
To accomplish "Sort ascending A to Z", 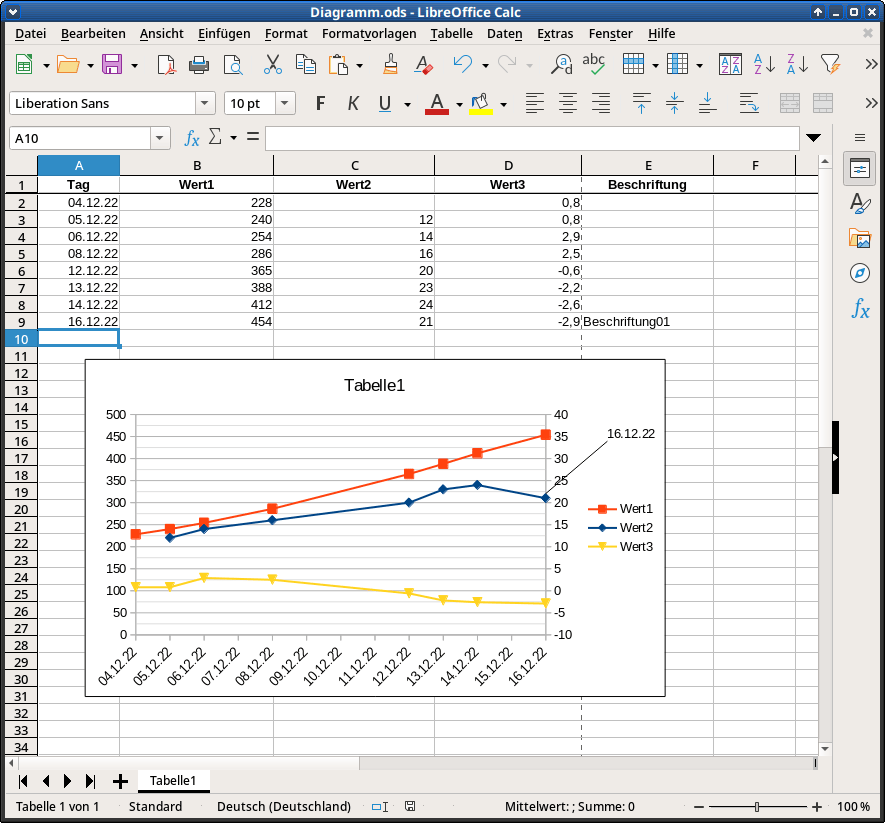I will click(x=764, y=65).
